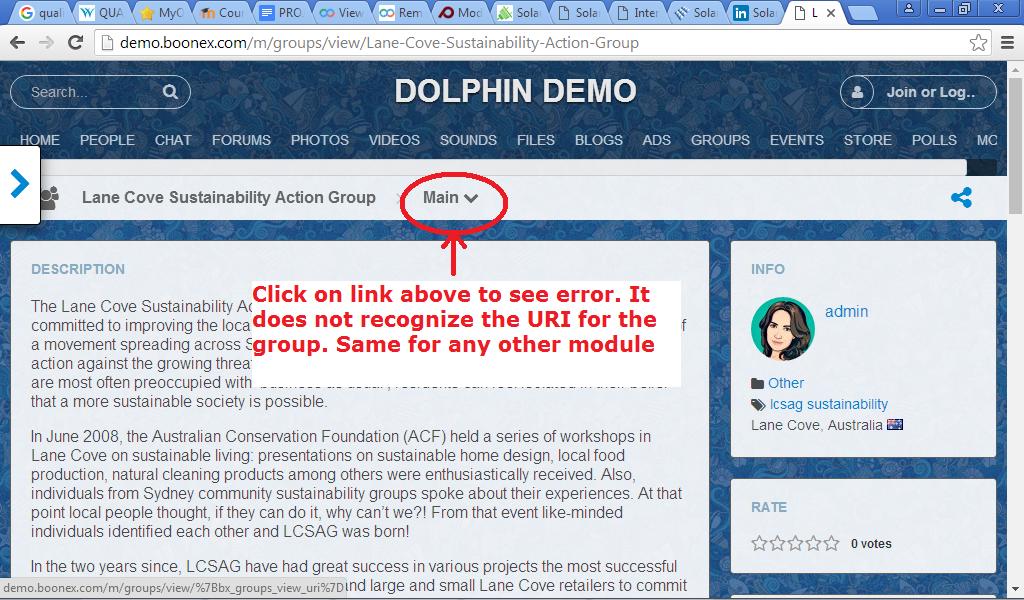The image size is (1024, 600).
Task: Expand the left slide-out panel arrow
Action: coord(20,183)
